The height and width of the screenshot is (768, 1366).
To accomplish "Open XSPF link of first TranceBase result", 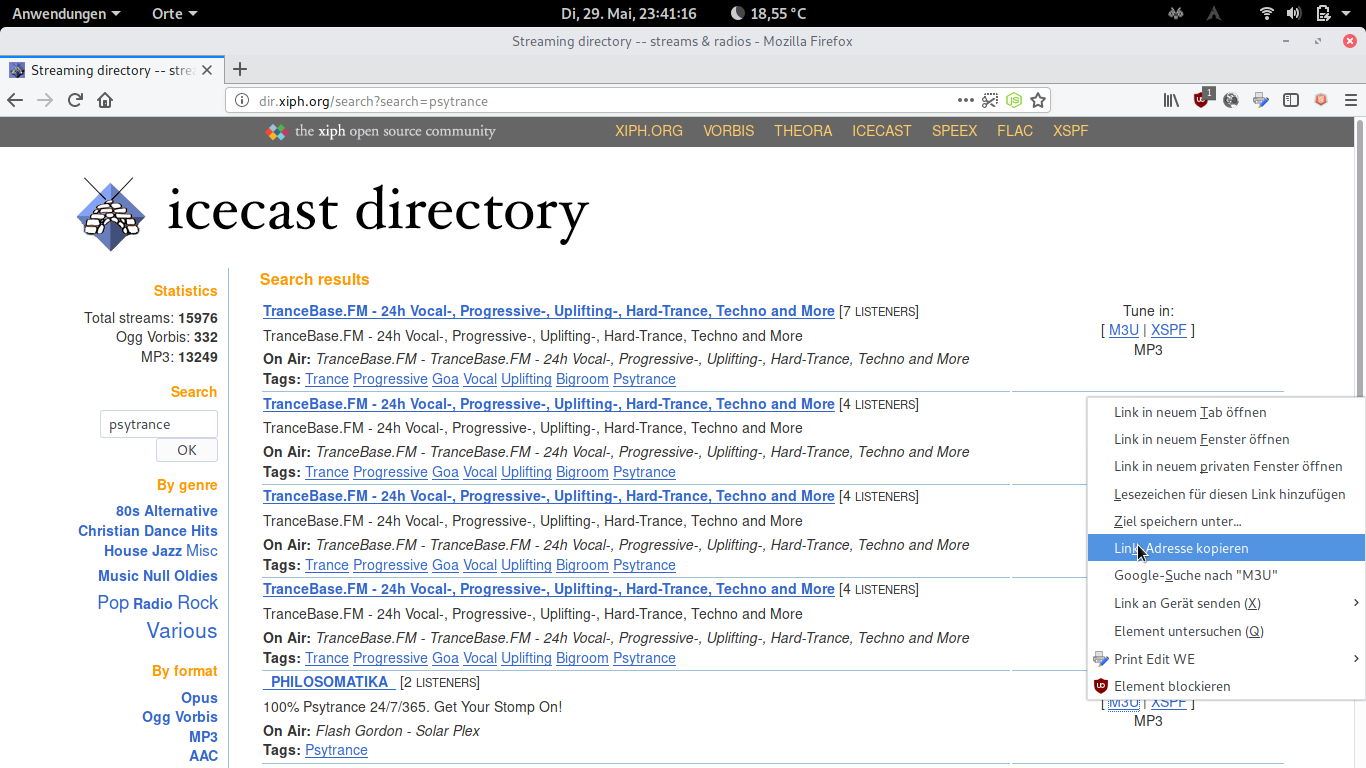I will coord(1169,330).
